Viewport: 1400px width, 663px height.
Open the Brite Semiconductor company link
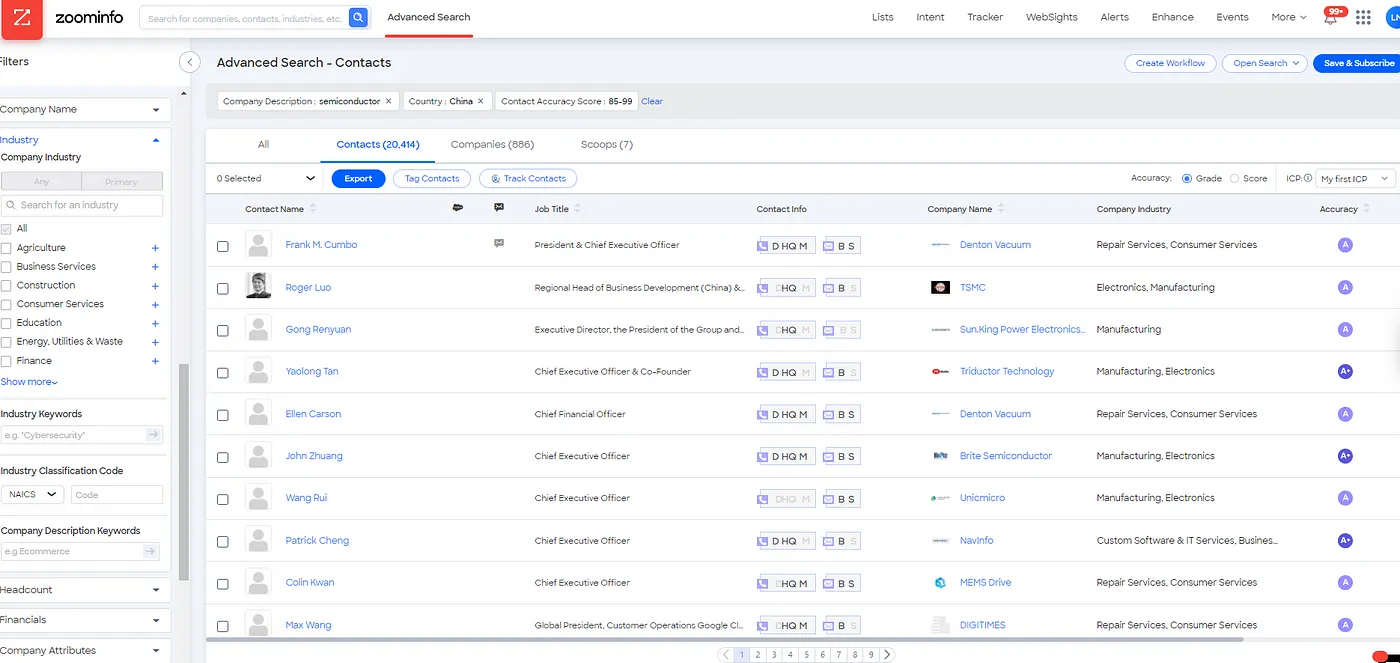point(1006,456)
